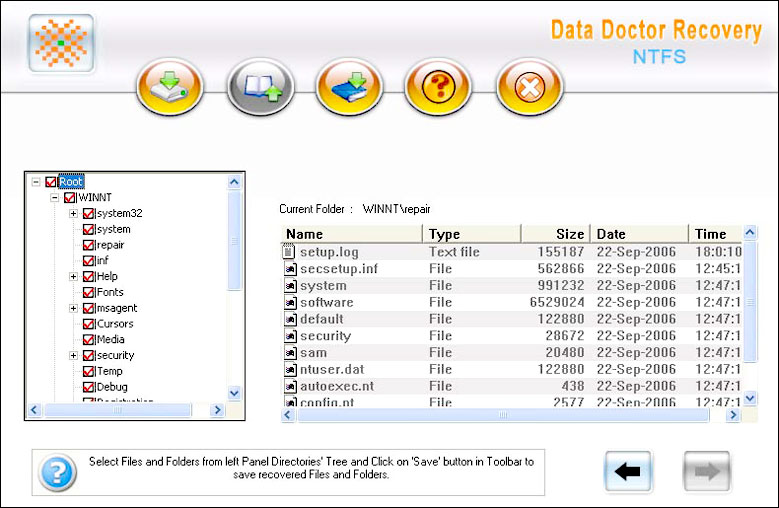Screen dimensions: 779x508
Task: Expand the system32 tree node
Action: [x=74, y=214]
